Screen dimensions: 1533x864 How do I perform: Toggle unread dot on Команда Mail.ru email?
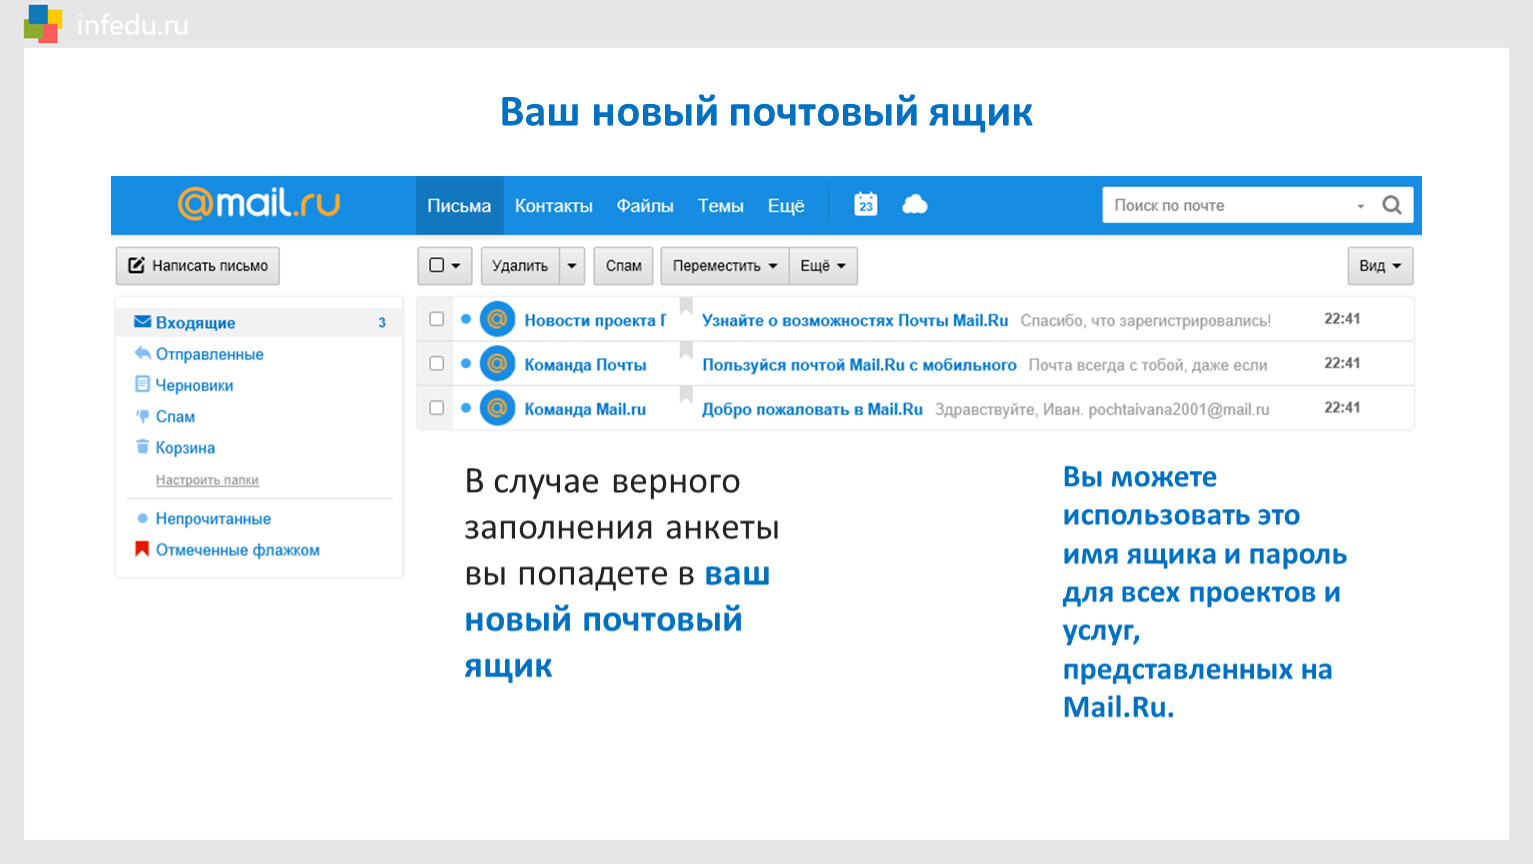pyautogui.click(x=466, y=408)
